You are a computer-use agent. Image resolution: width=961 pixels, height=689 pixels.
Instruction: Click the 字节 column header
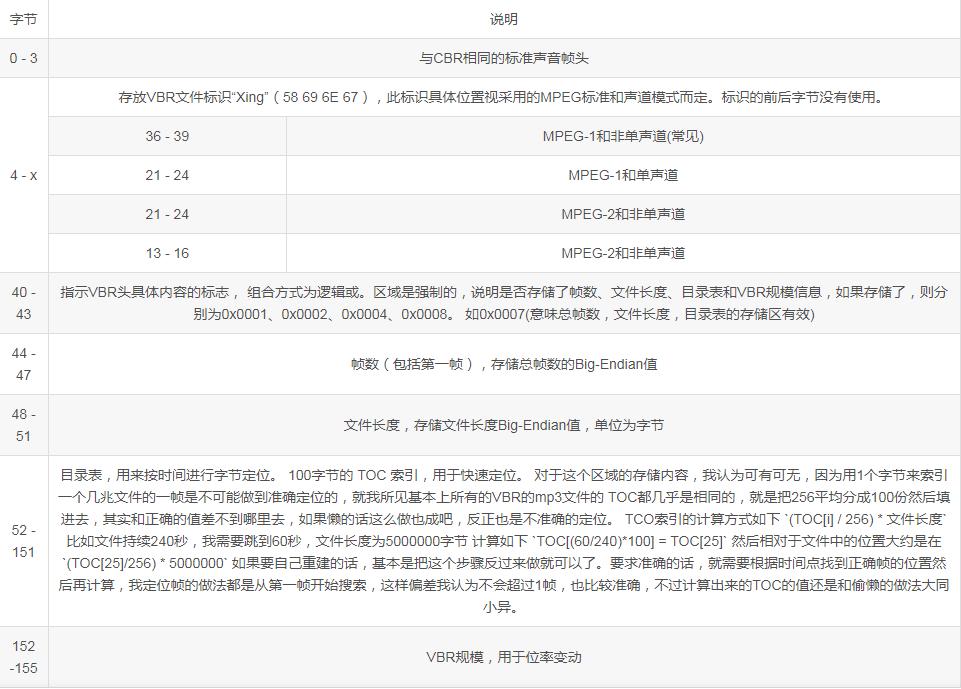click(25, 17)
